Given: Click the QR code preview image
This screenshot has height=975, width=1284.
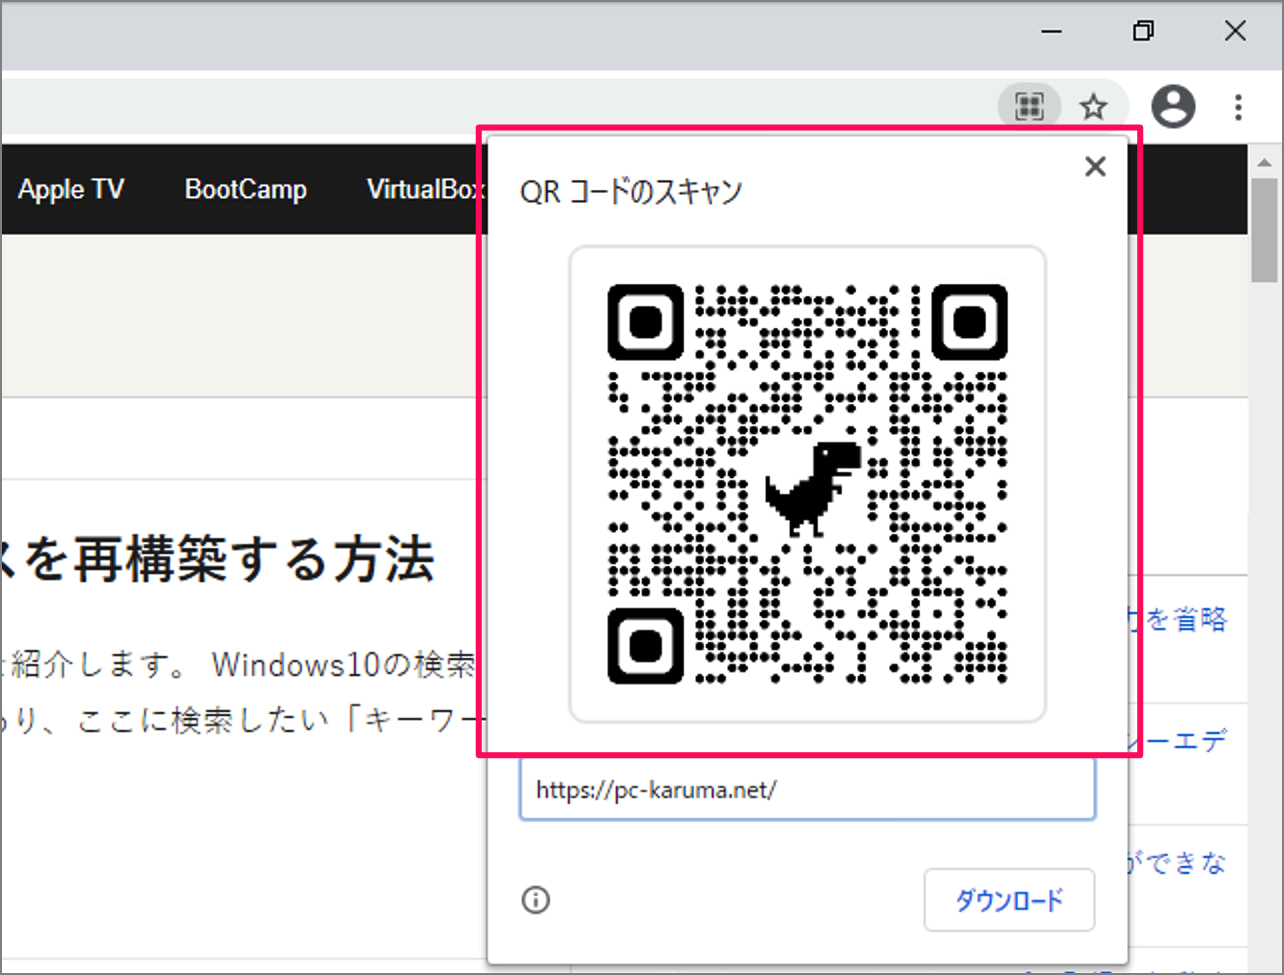Looking at the screenshot, I should (807, 483).
